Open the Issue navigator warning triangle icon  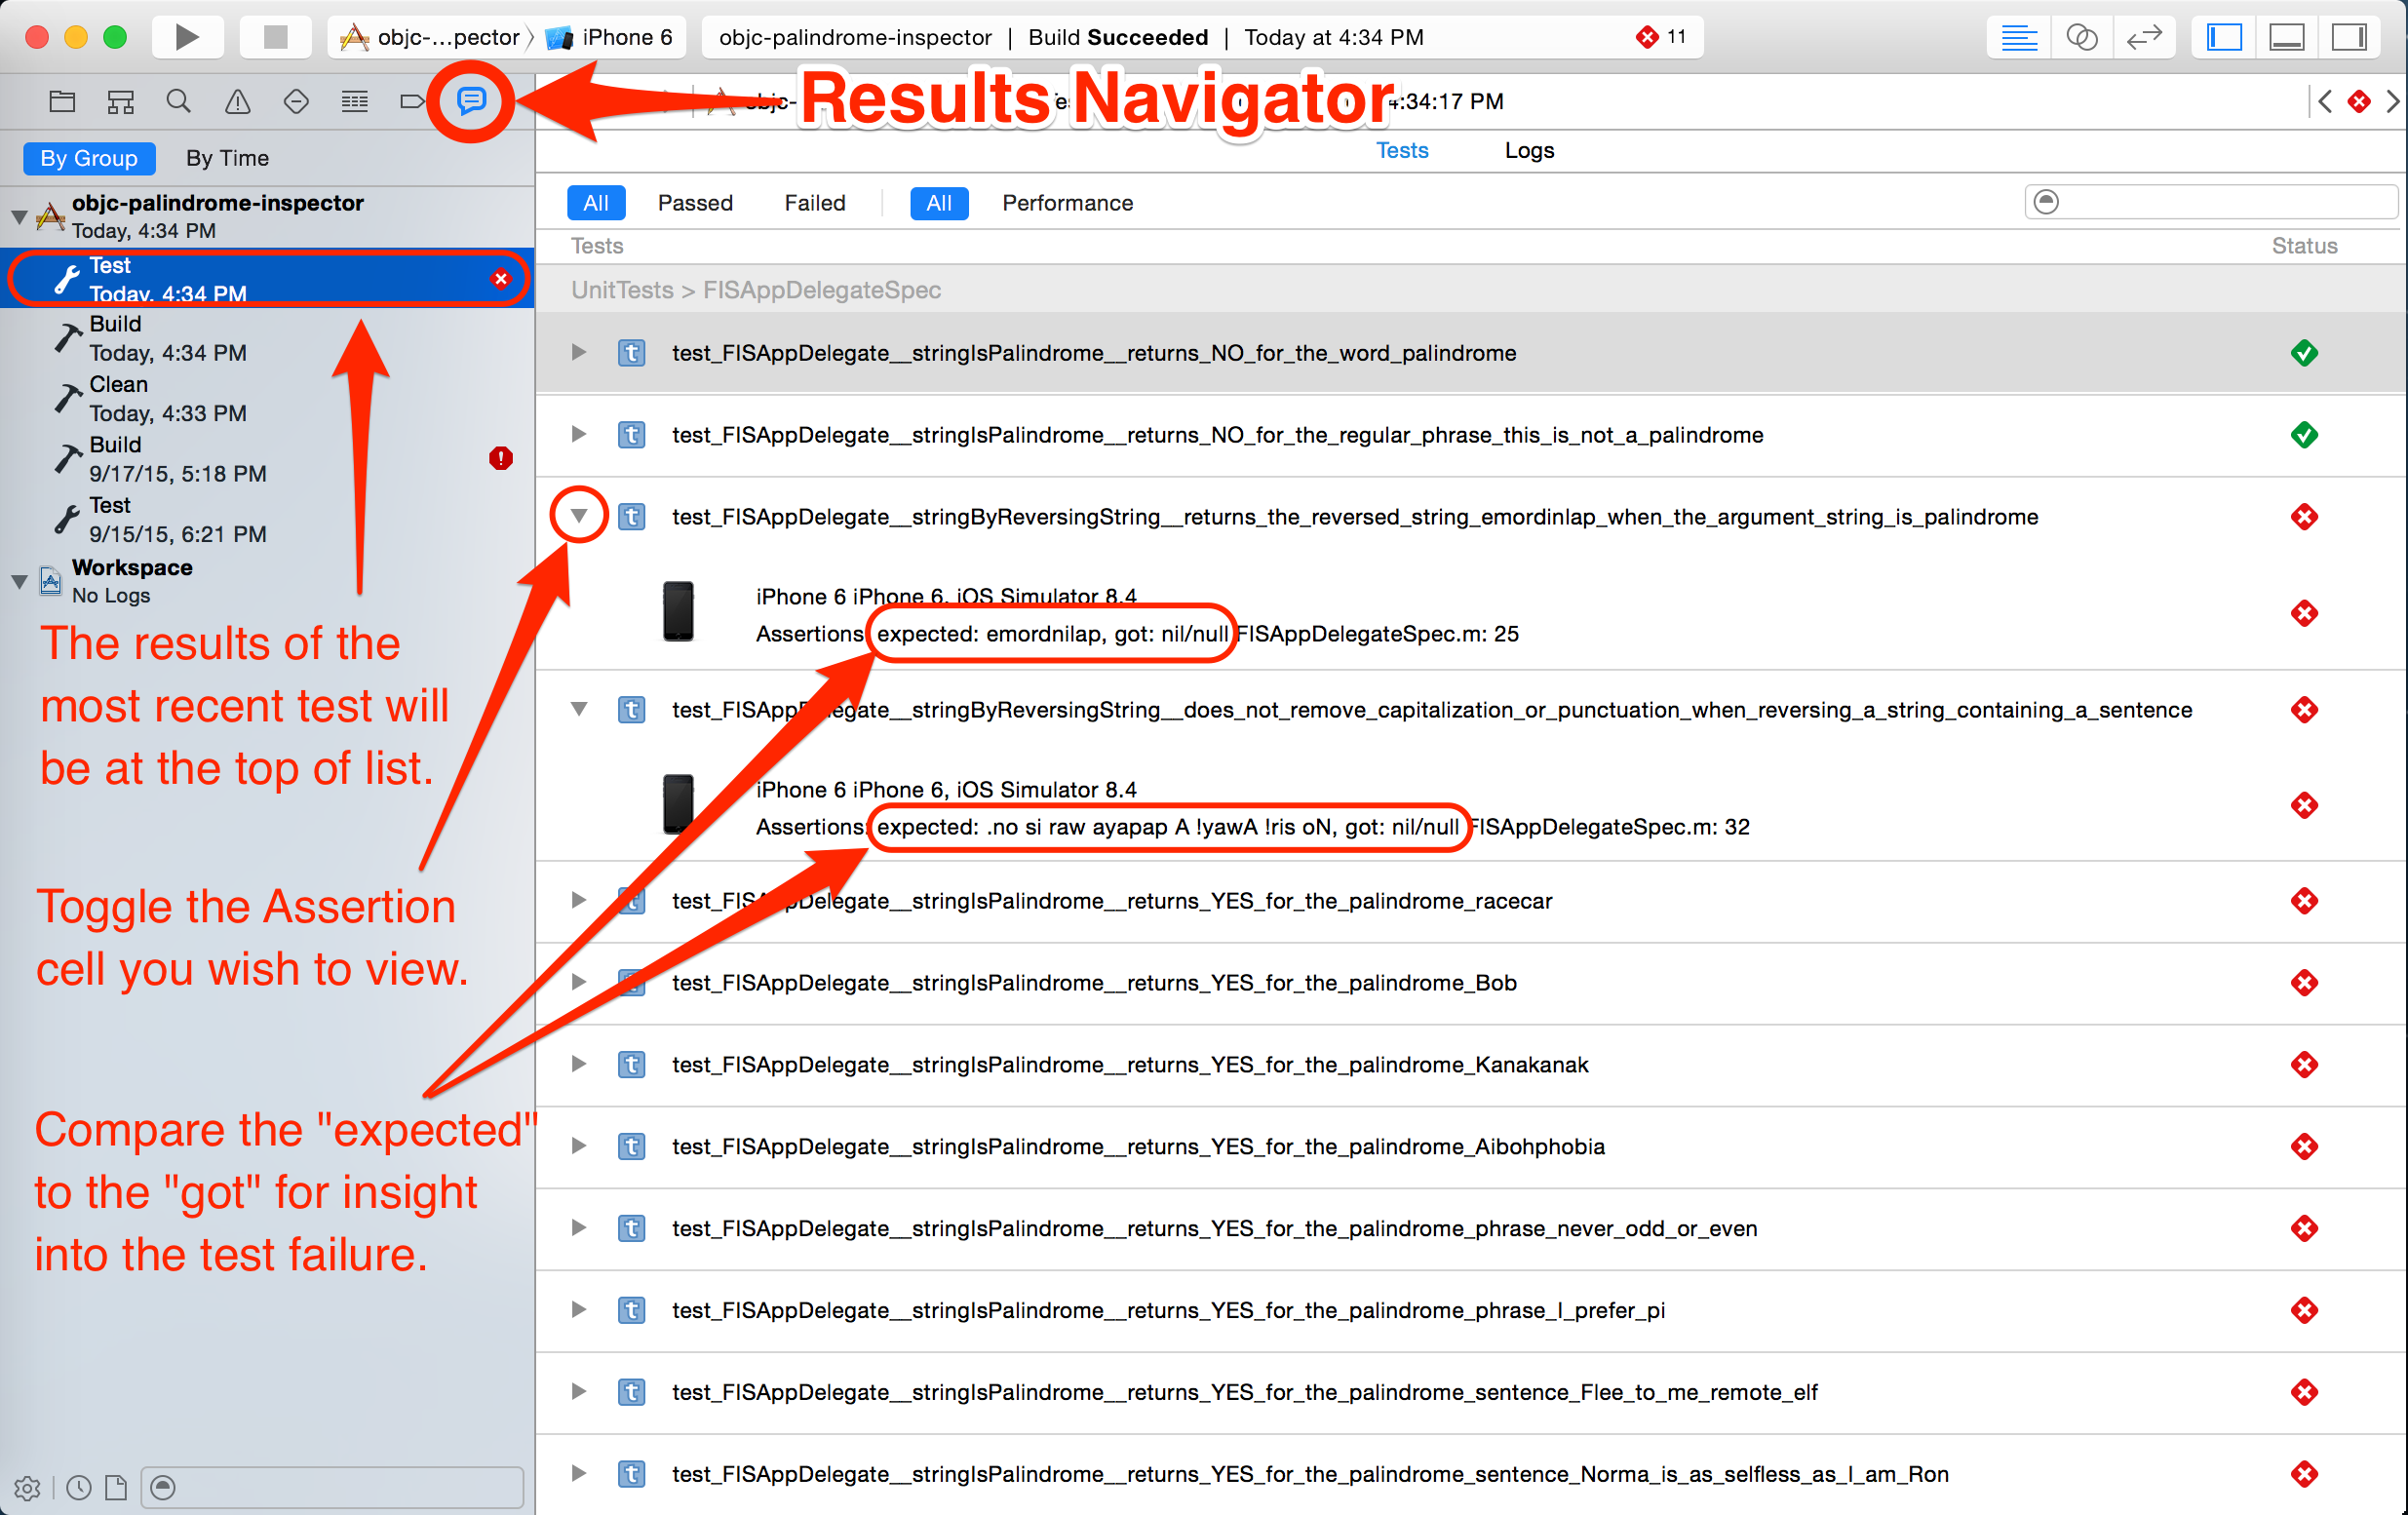(x=237, y=101)
